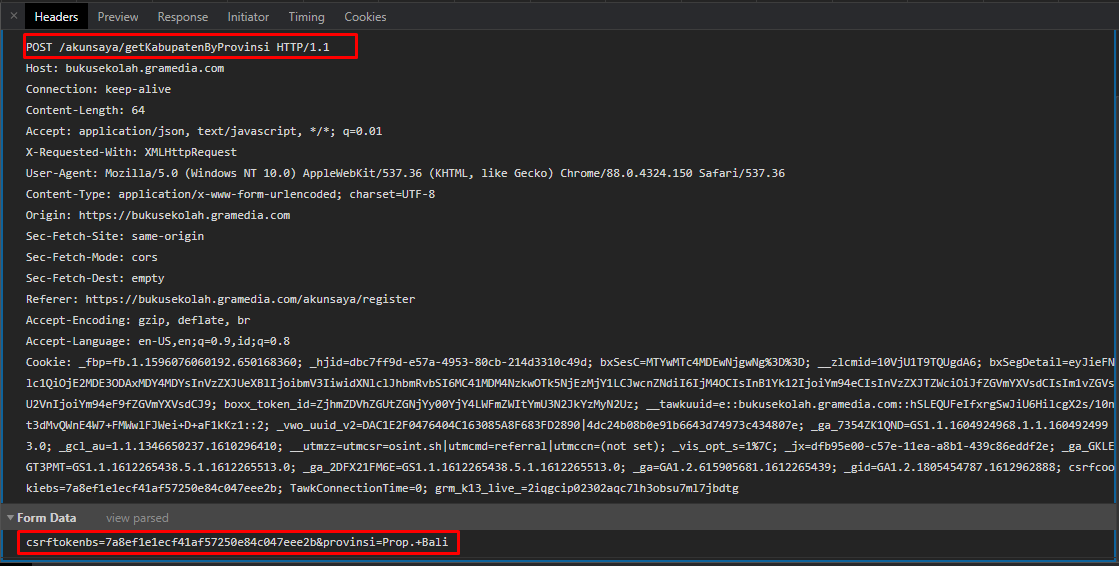Click the Host header line

125,69
